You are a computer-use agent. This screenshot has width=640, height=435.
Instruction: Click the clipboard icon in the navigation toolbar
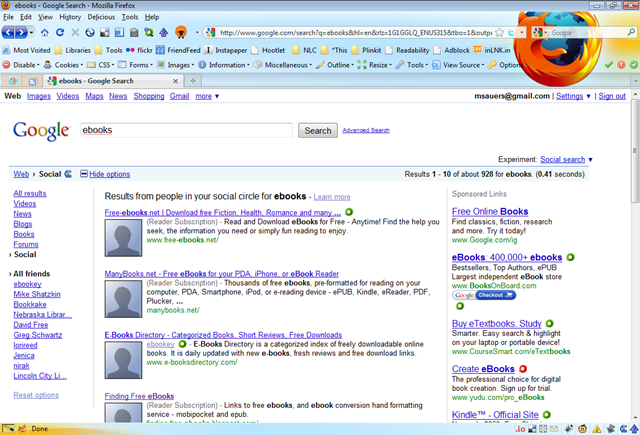(x=134, y=32)
